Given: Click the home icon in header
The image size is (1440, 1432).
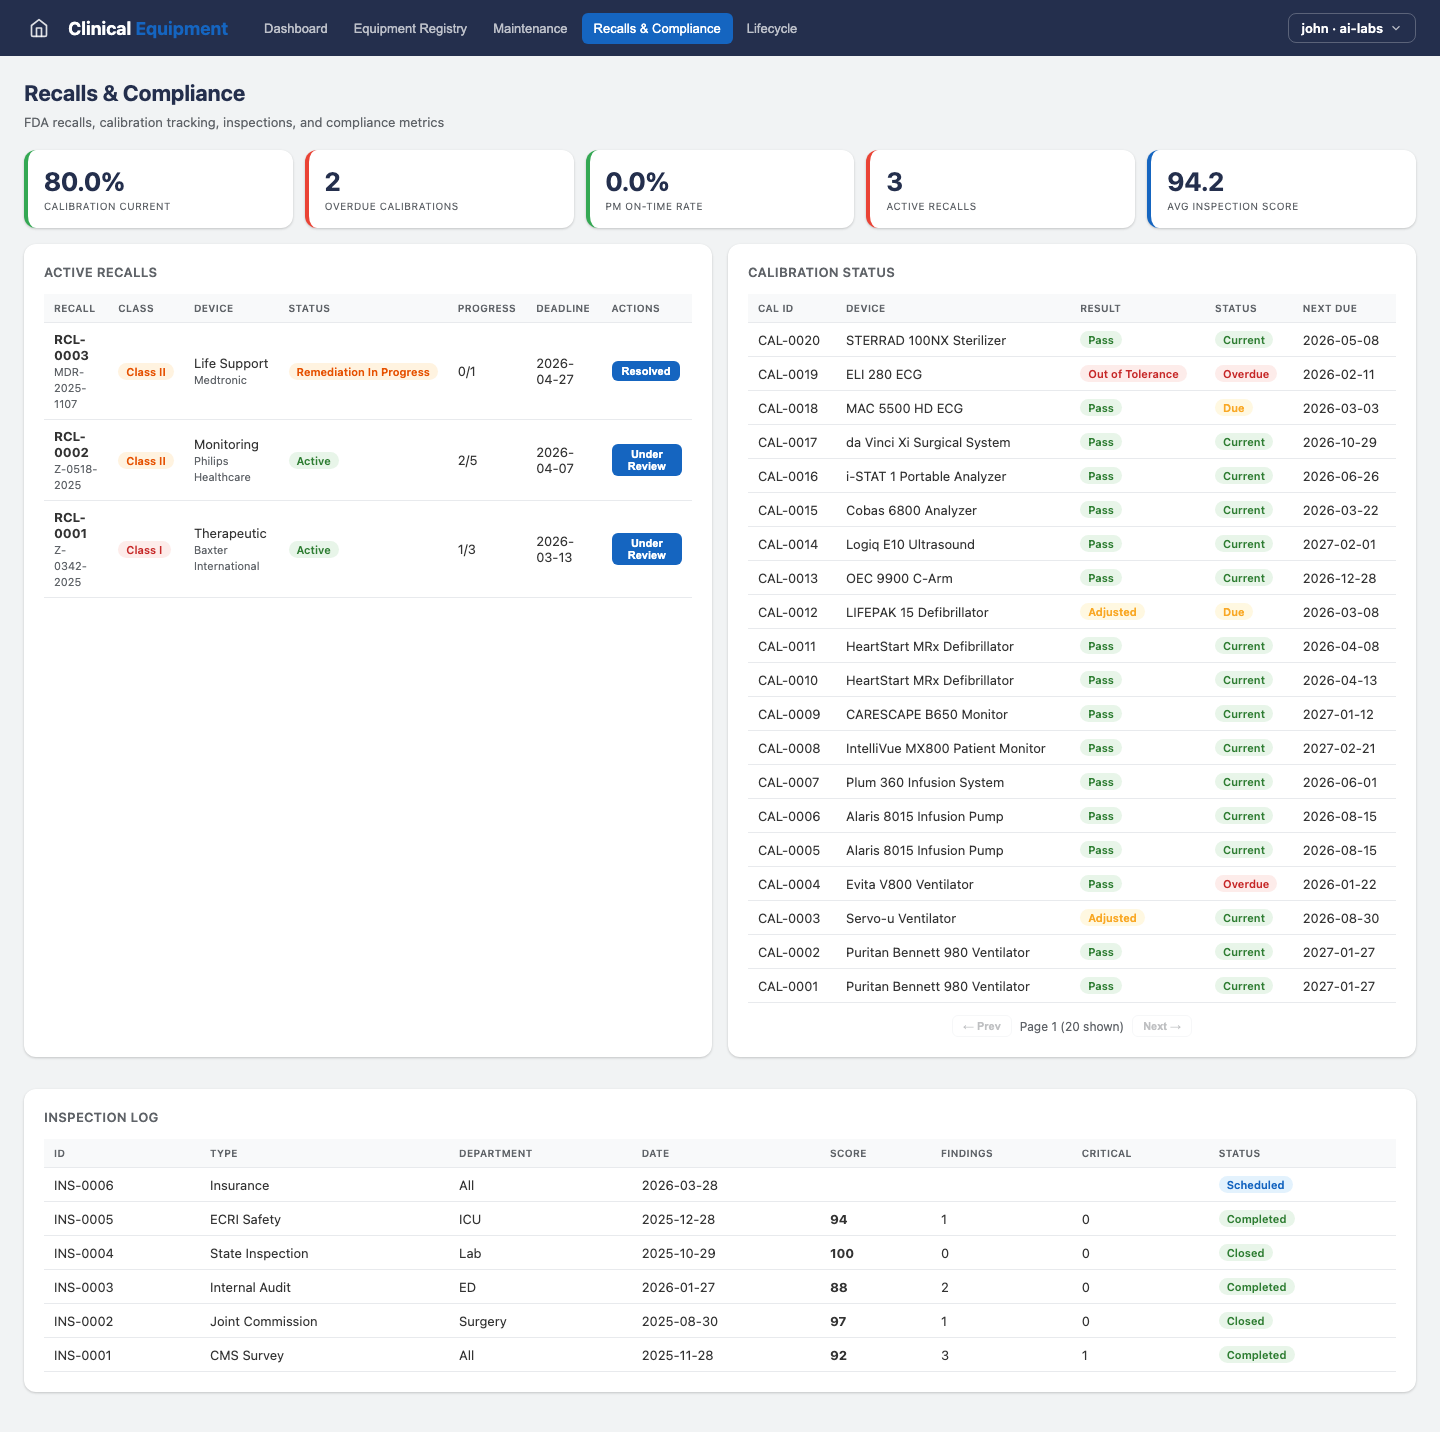Looking at the screenshot, I should point(39,28).
